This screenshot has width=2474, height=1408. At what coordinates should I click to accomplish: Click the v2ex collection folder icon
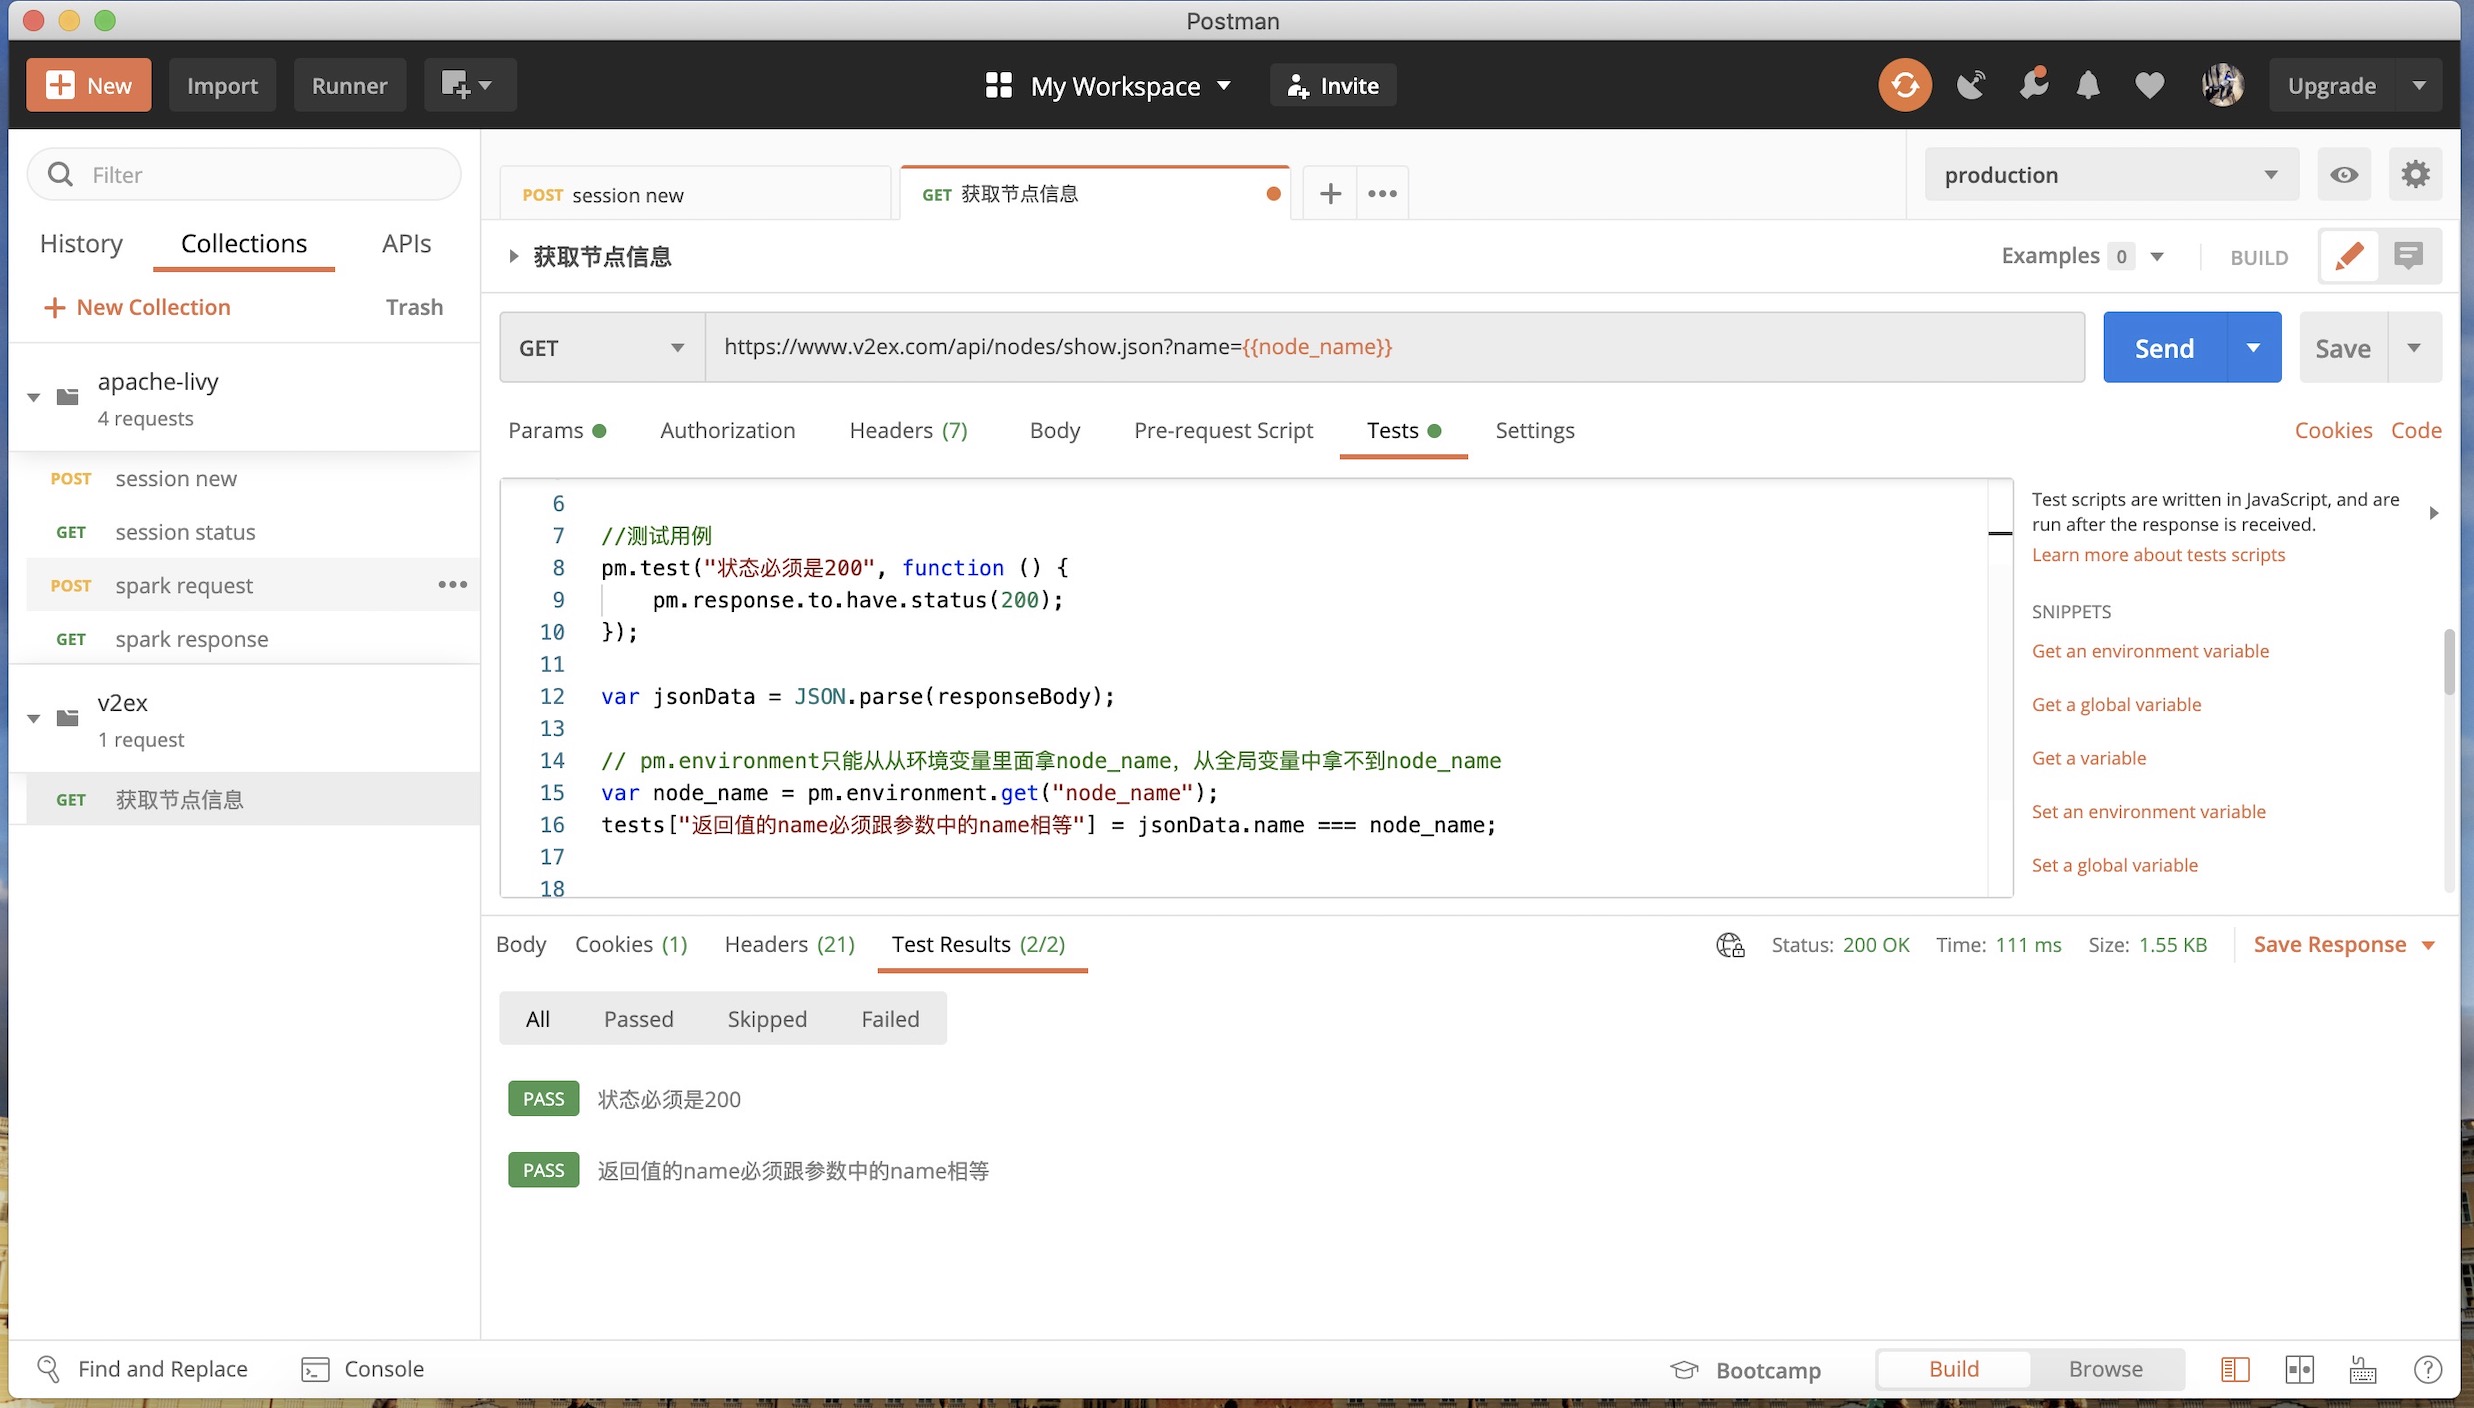point(68,718)
